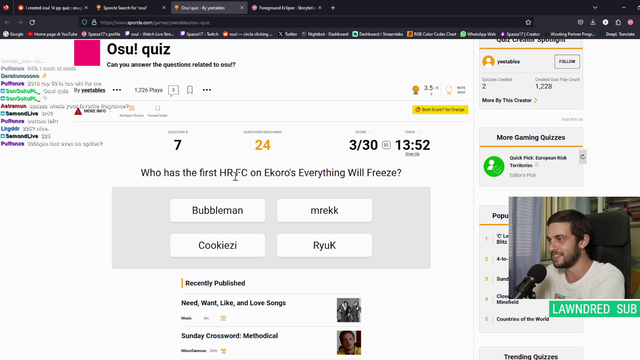The image size is (640, 360).
Task: Click pocket save icon in toolbar
Action: pyautogui.click(x=580, y=22)
